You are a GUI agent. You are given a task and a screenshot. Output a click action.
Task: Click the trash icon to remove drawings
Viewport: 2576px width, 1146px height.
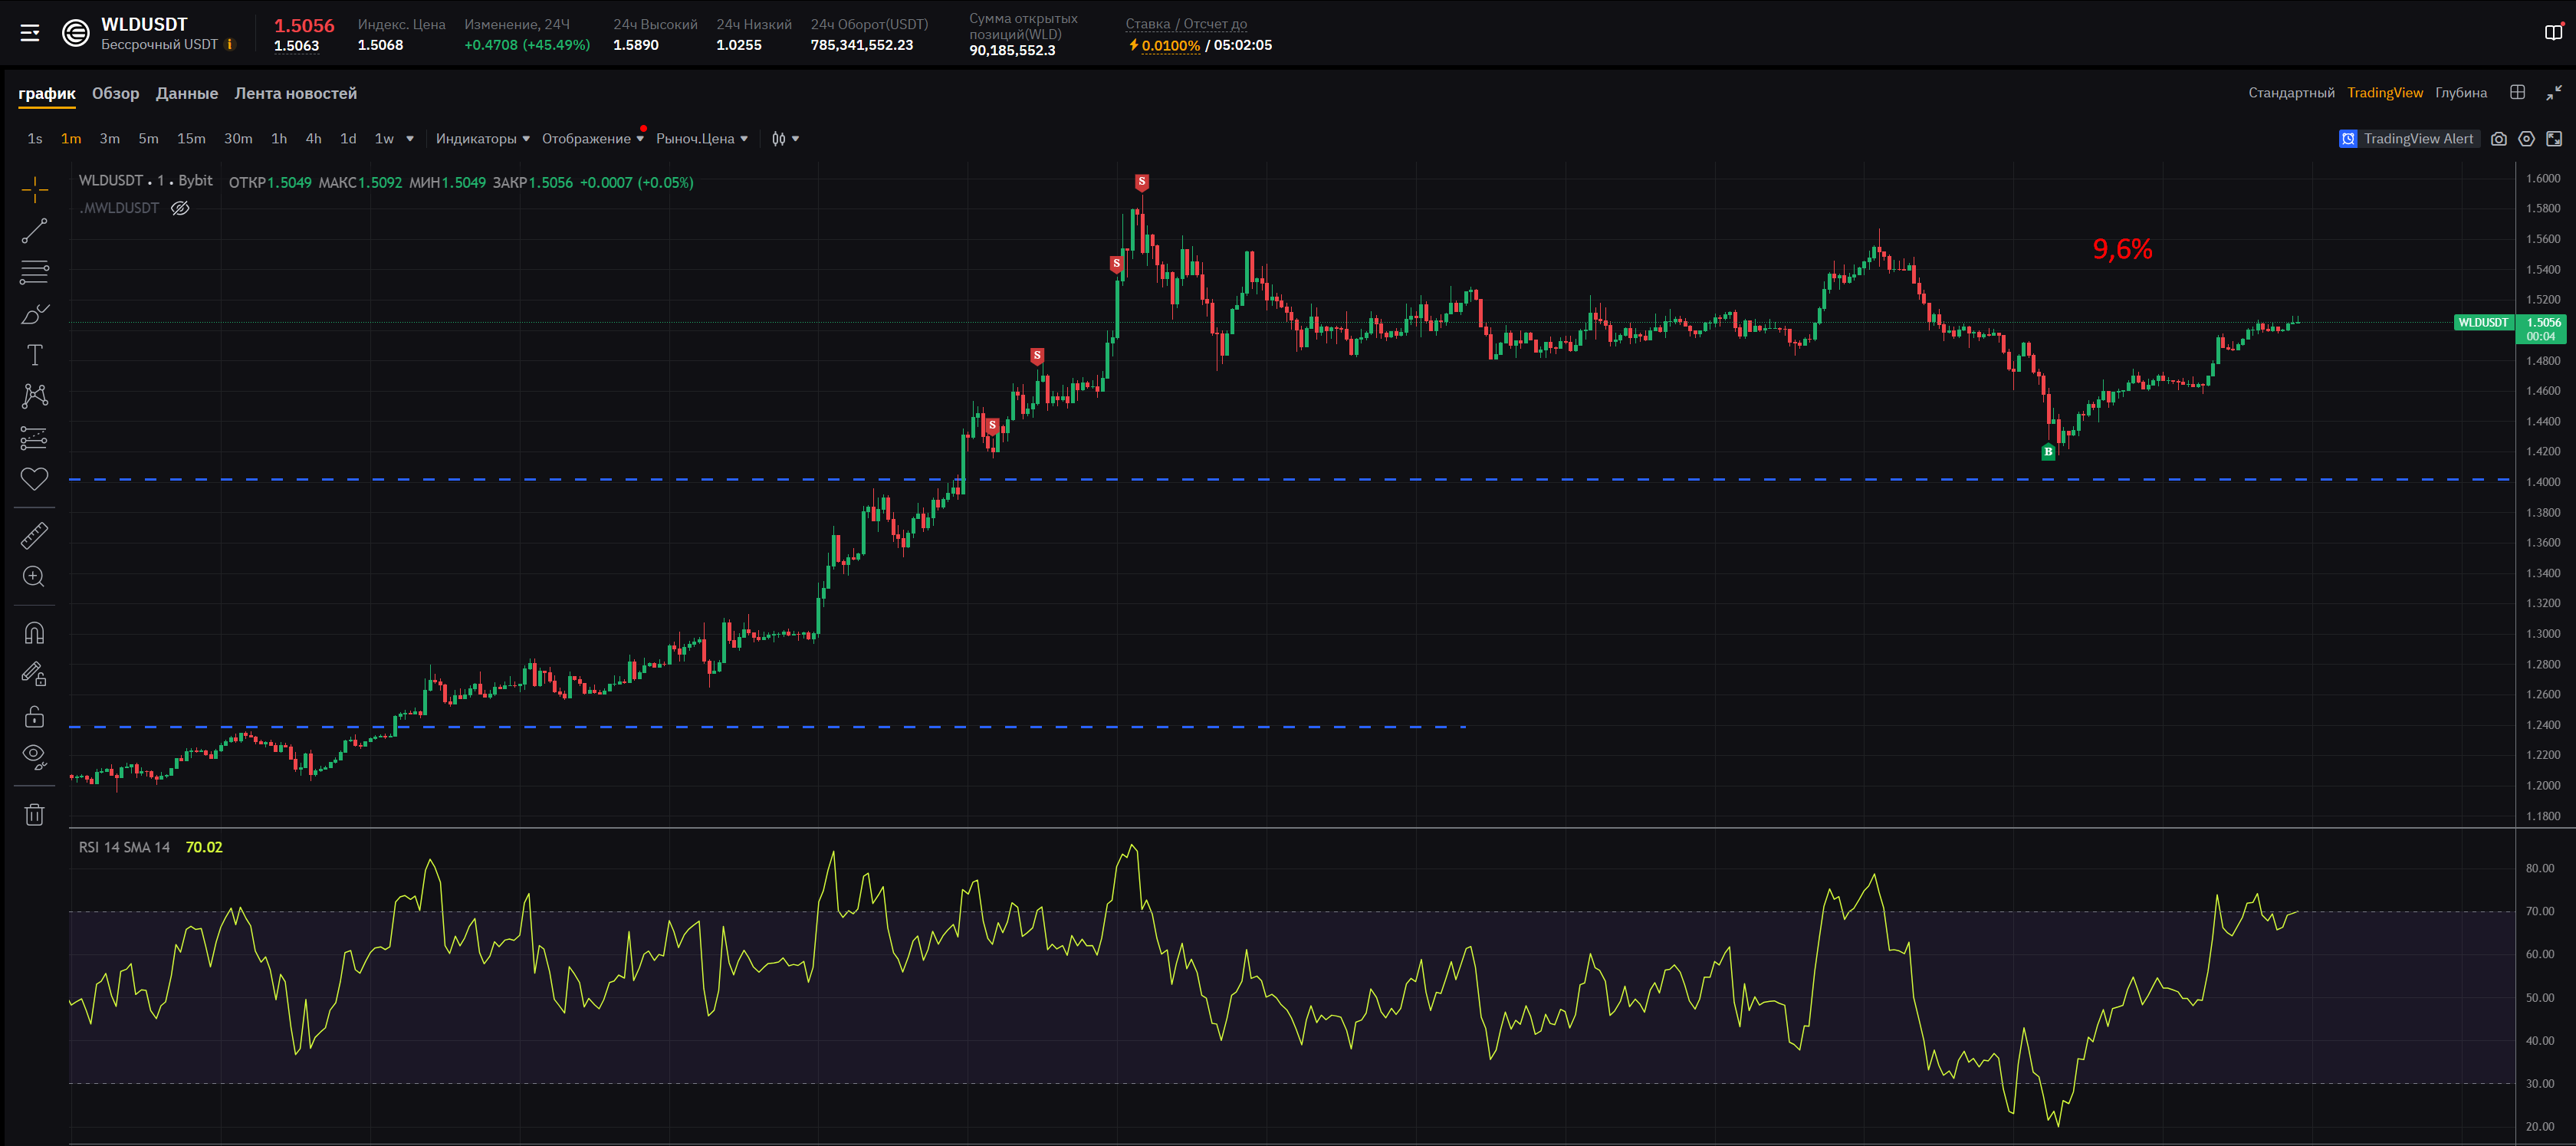click(x=34, y=815)
